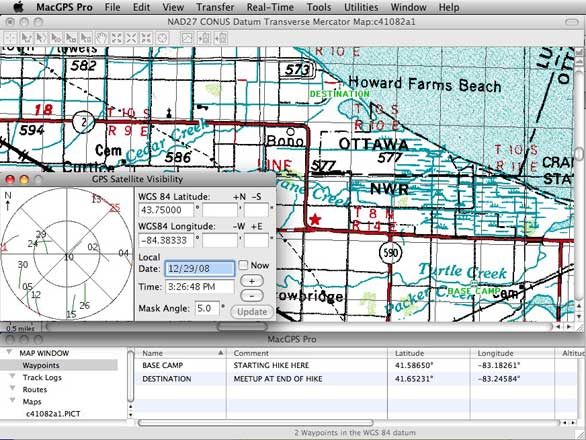Select the DESTINATION waypoint row

point(355,379)
